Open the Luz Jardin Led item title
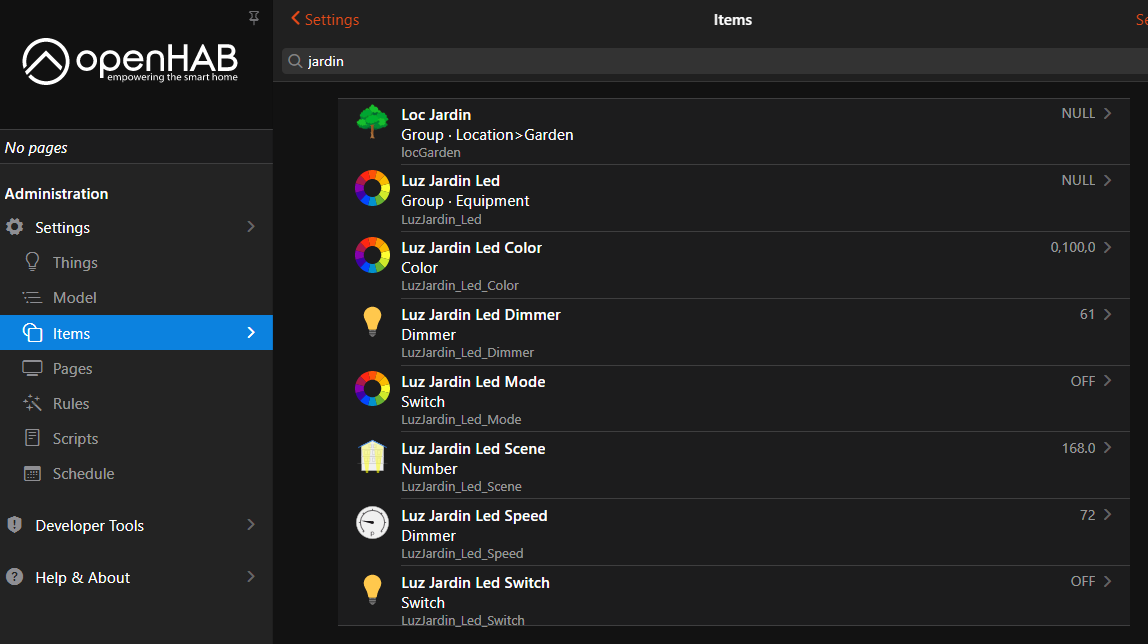This screenshot has height=644, width=1148. (450, 181)
